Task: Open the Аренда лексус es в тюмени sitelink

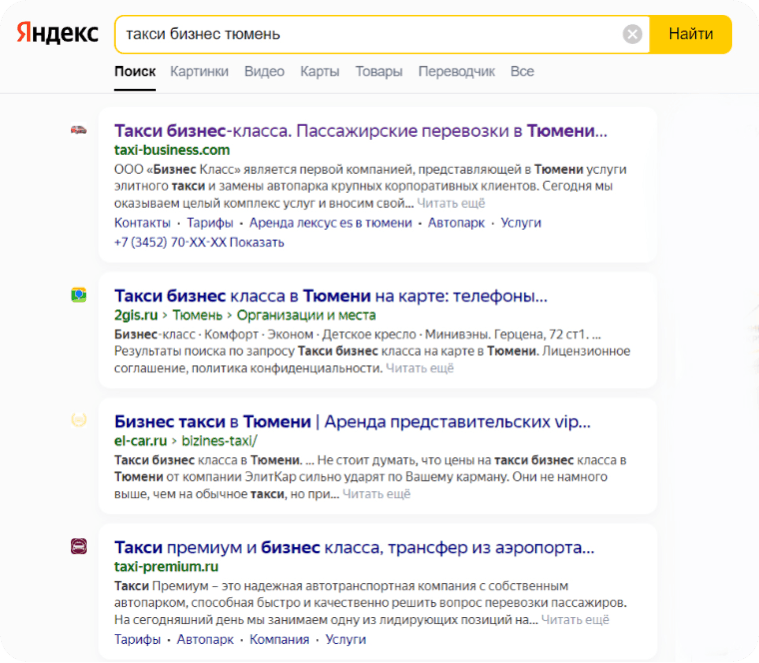Action: pos(331,223)
